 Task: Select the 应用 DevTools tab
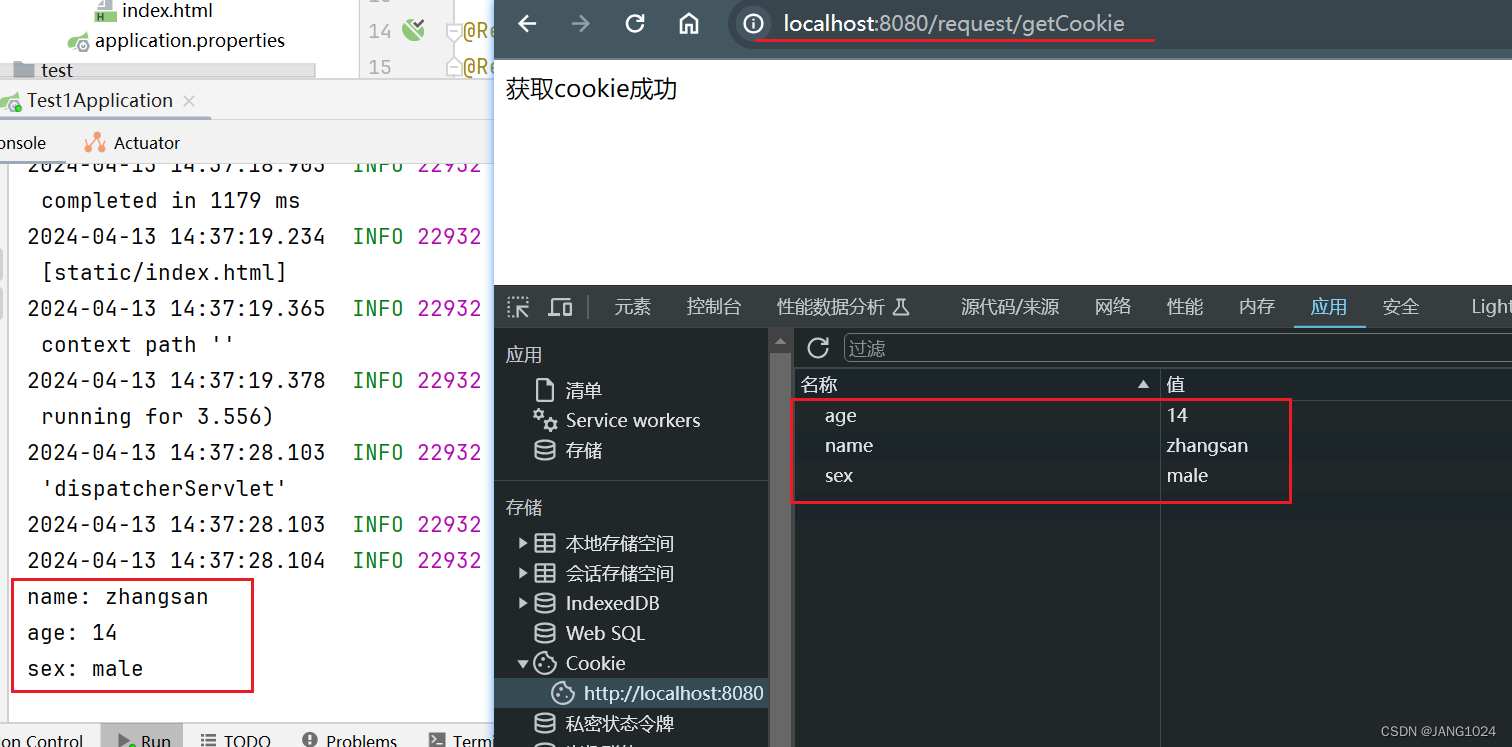pyautogui.click(x=1329, y=307)
